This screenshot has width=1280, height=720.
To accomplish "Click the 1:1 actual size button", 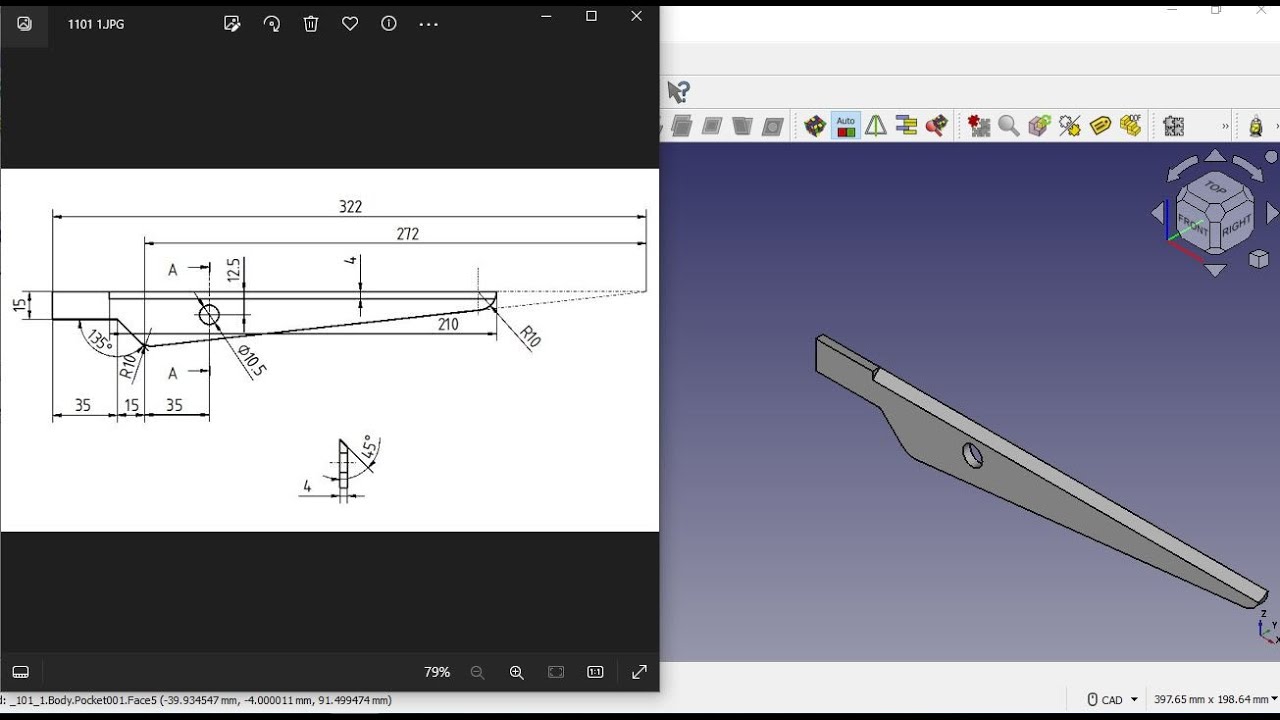I will tap(595, 673).
